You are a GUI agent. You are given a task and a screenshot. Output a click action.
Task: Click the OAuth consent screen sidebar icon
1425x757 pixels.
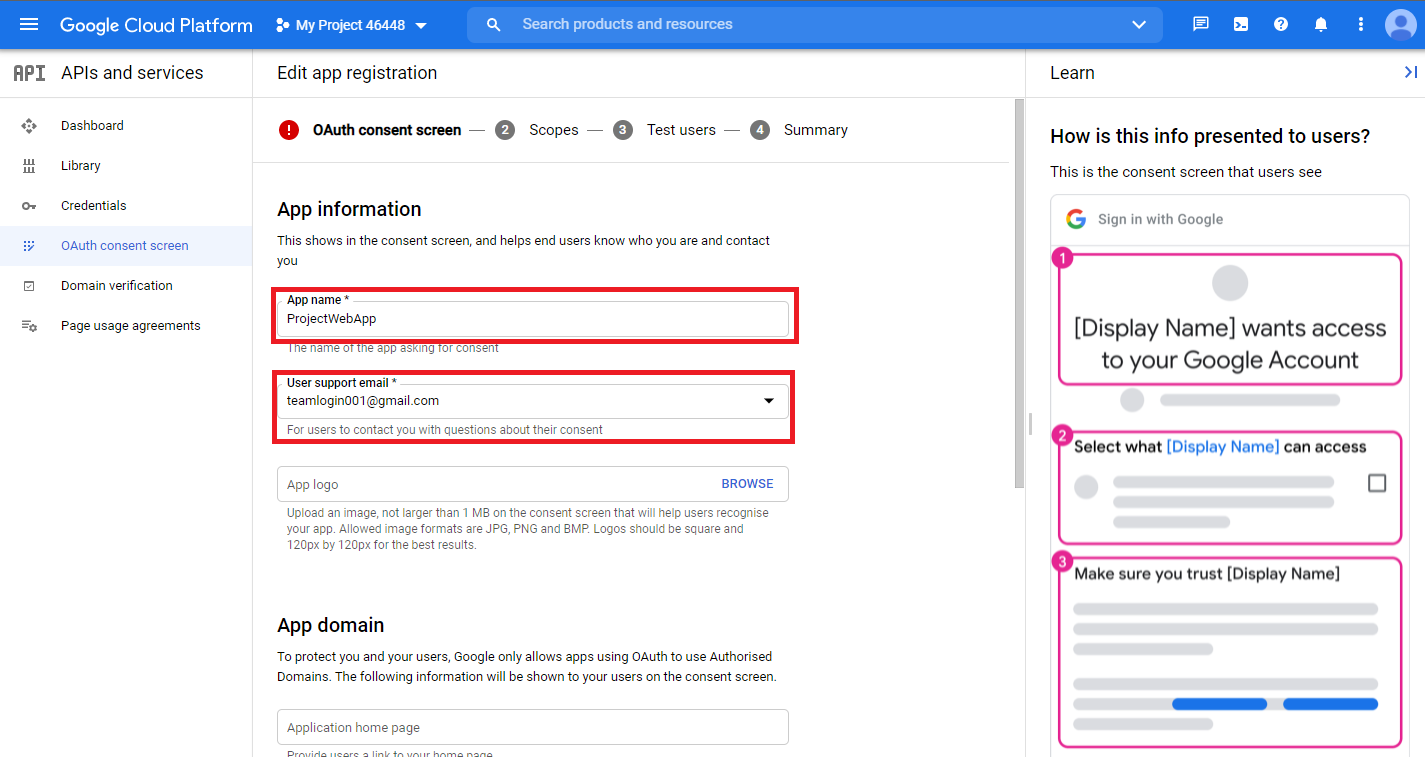tap(29, 246)
